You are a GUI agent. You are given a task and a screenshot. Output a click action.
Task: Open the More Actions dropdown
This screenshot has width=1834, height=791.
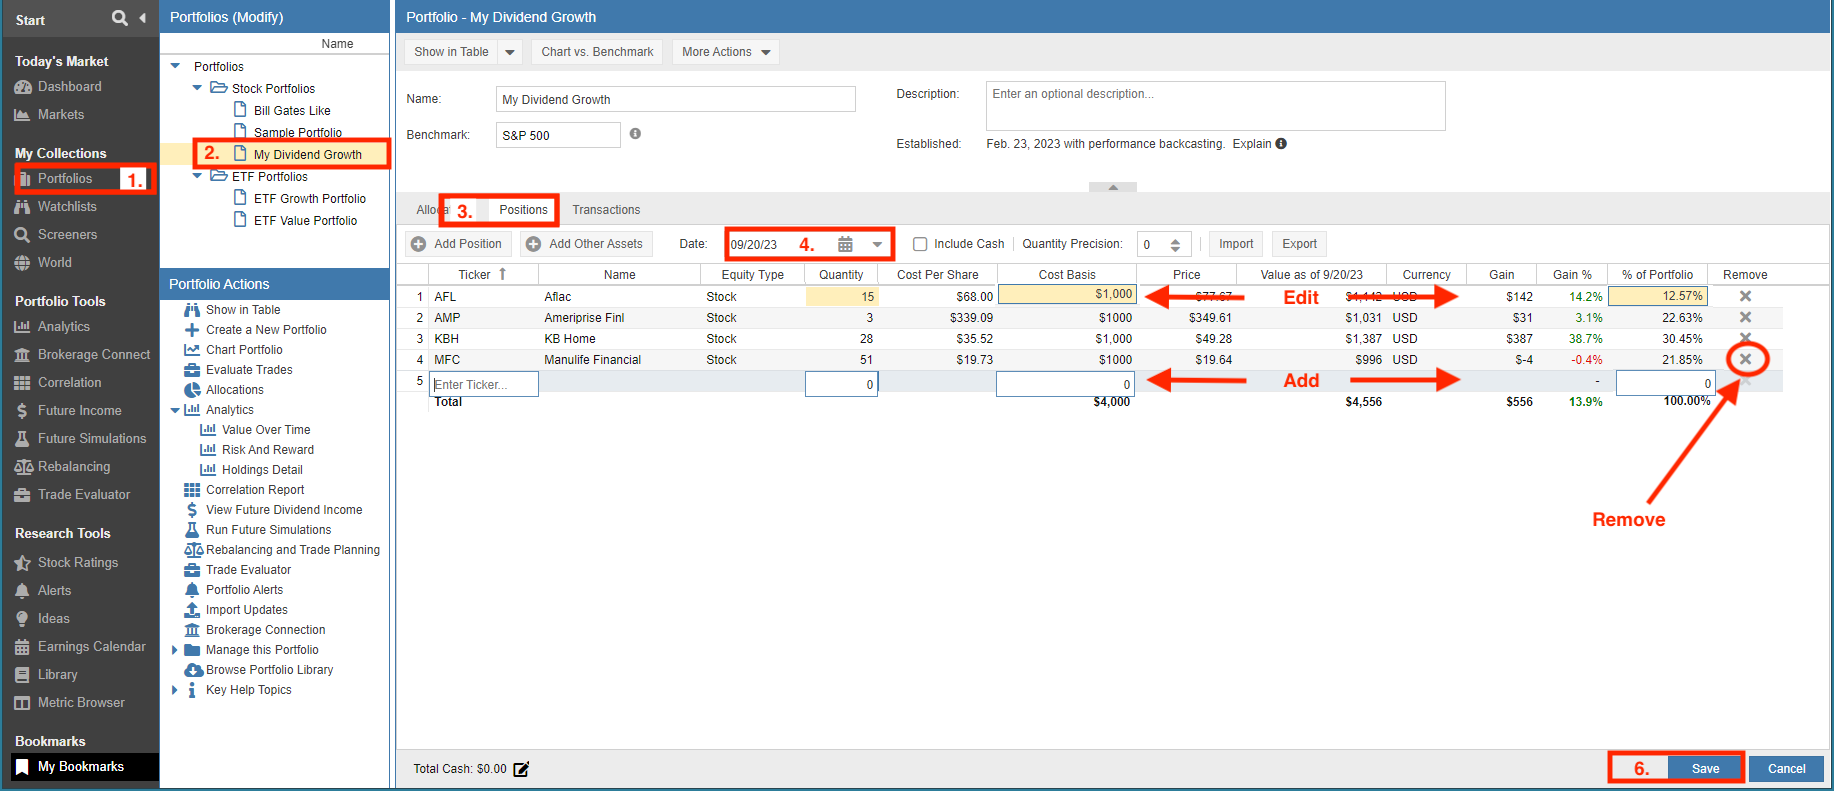click(x=726, y=52)
